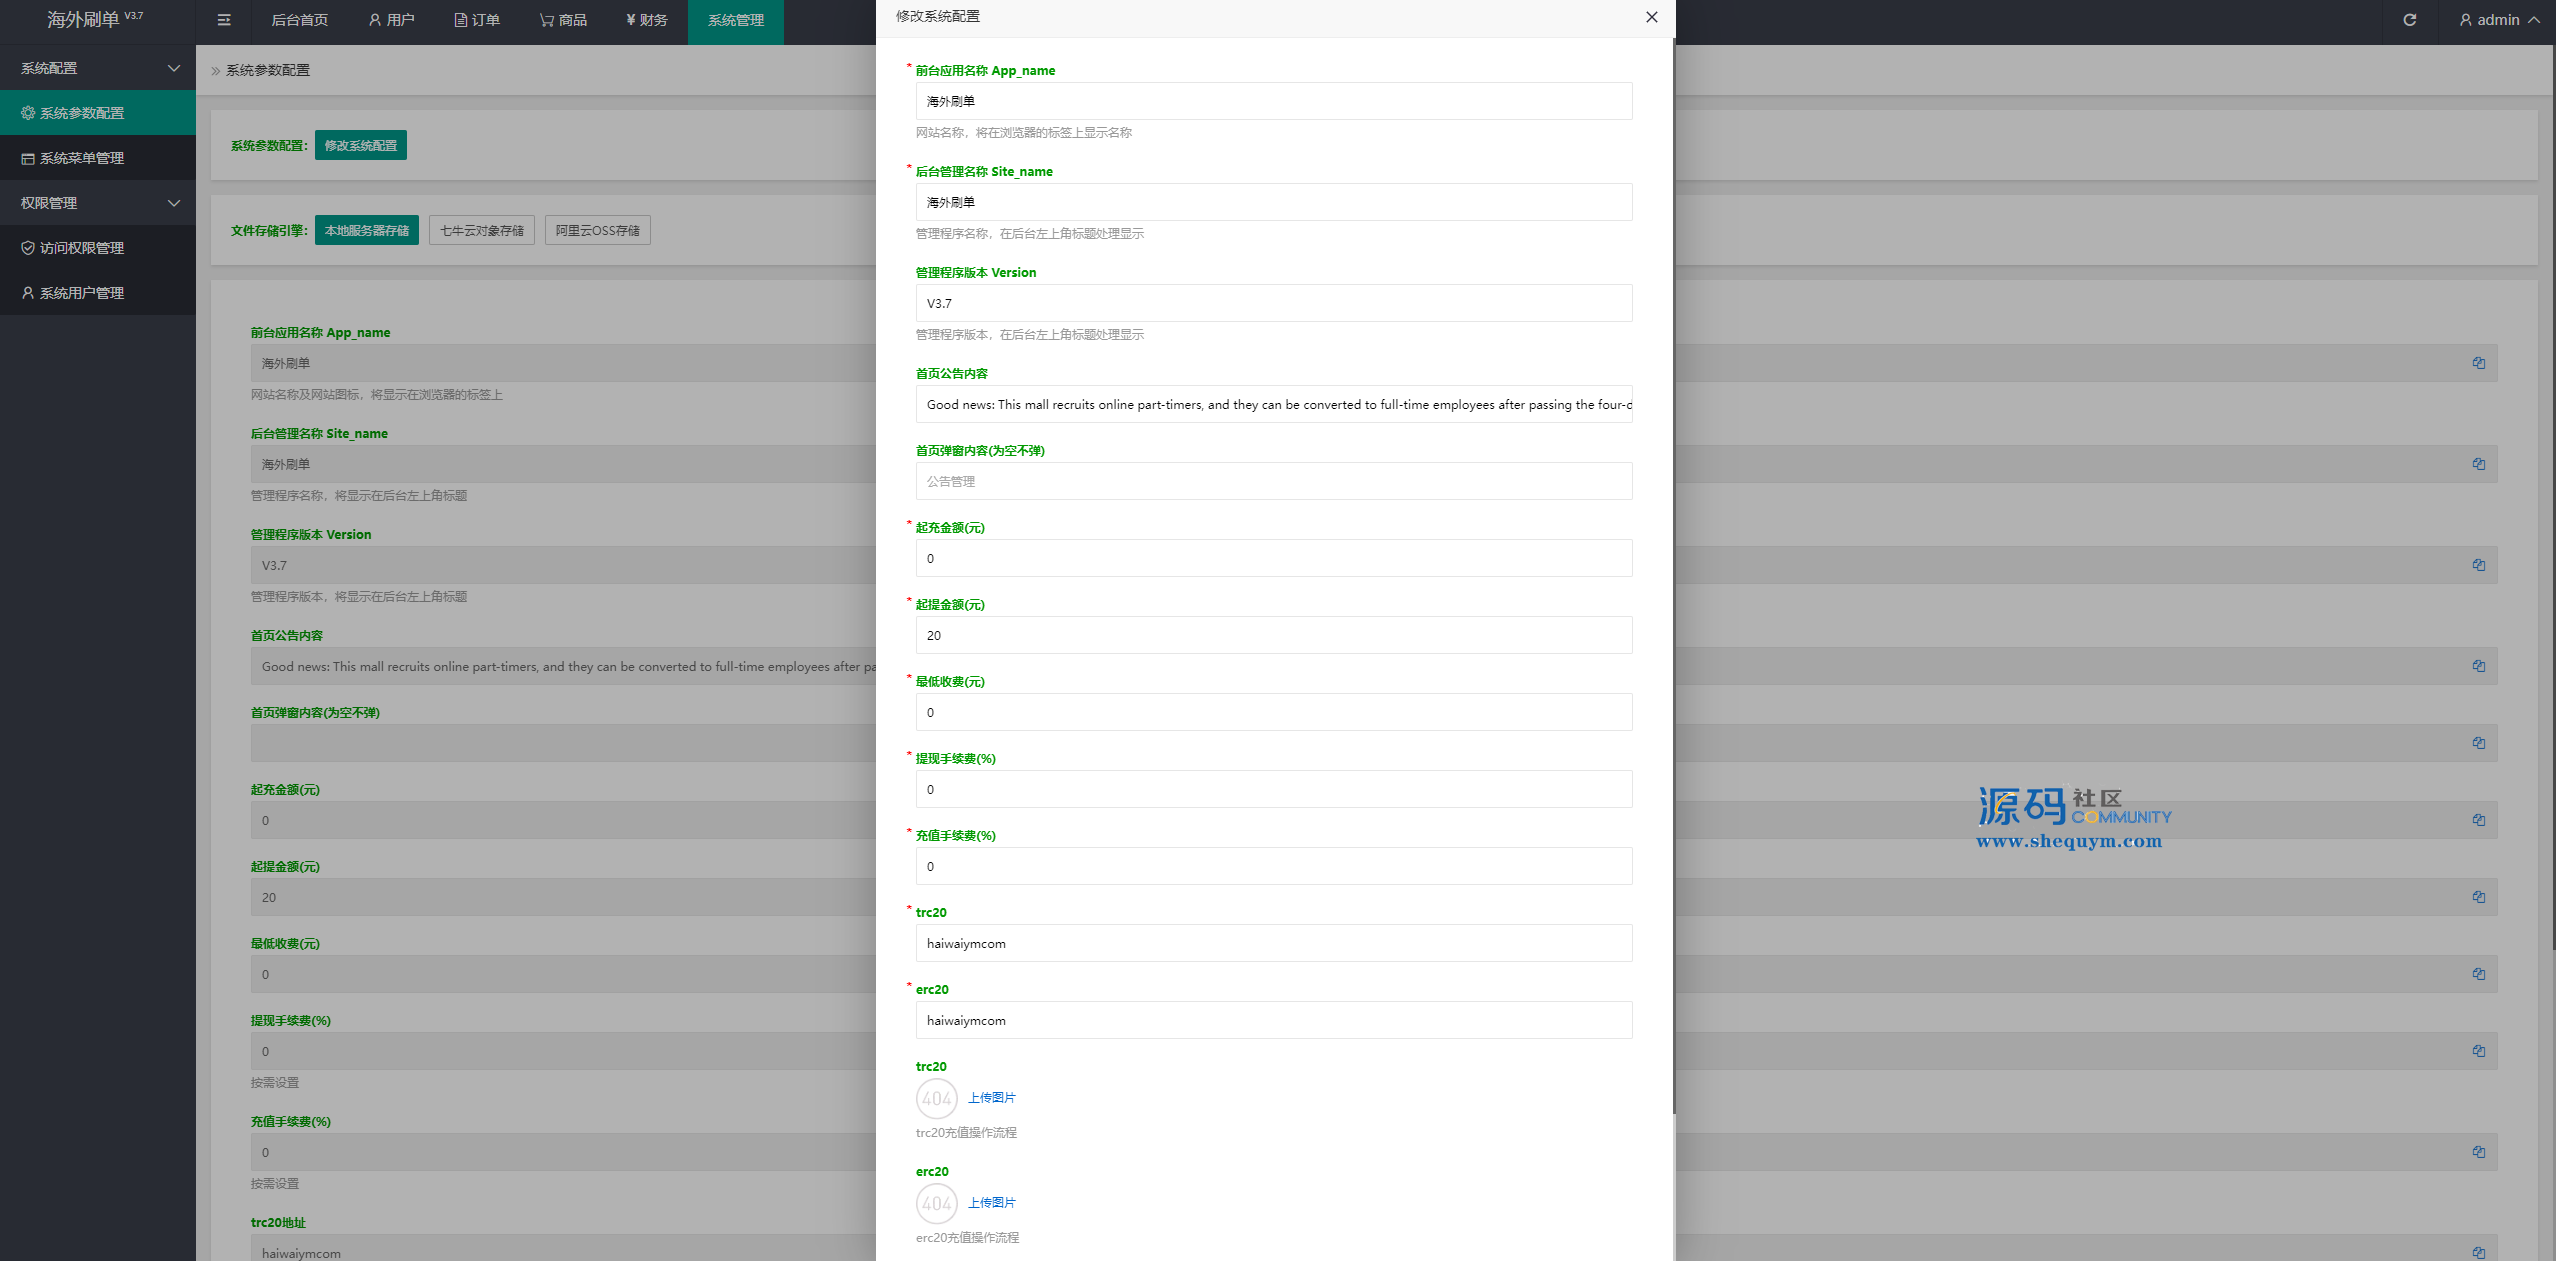Open 系统用户管理 in sidebar
2556x1261 pixels.
98,293
